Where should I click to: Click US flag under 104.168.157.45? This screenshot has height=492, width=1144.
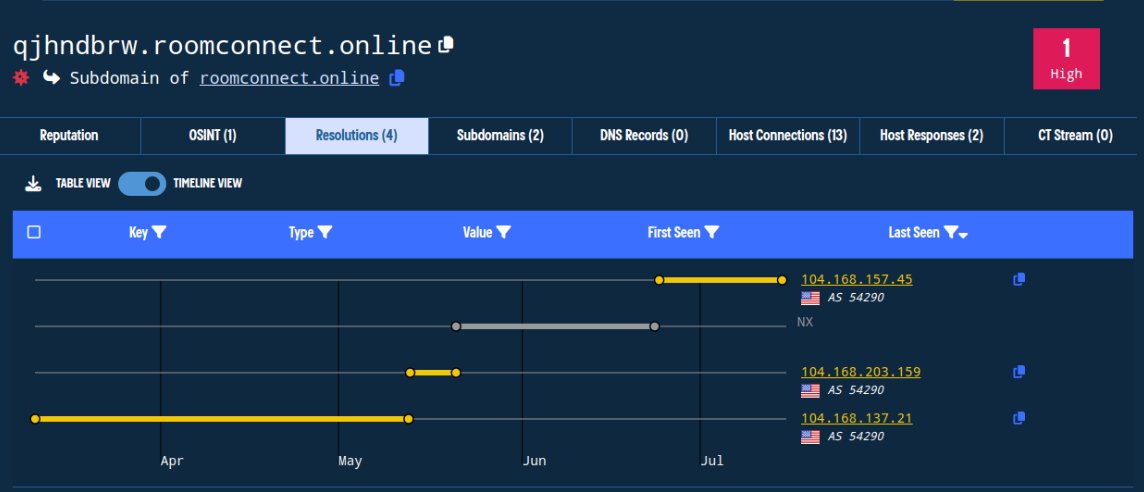(x=810, y=298)
